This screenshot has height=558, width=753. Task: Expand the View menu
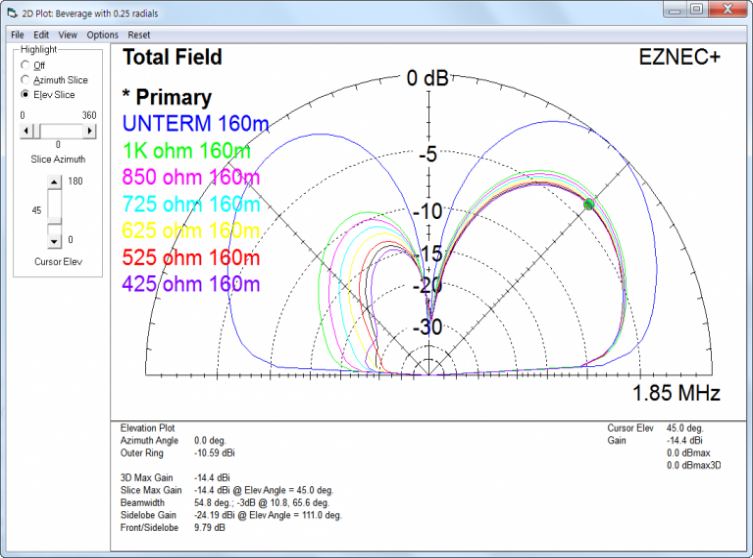[x=67, y=34]
